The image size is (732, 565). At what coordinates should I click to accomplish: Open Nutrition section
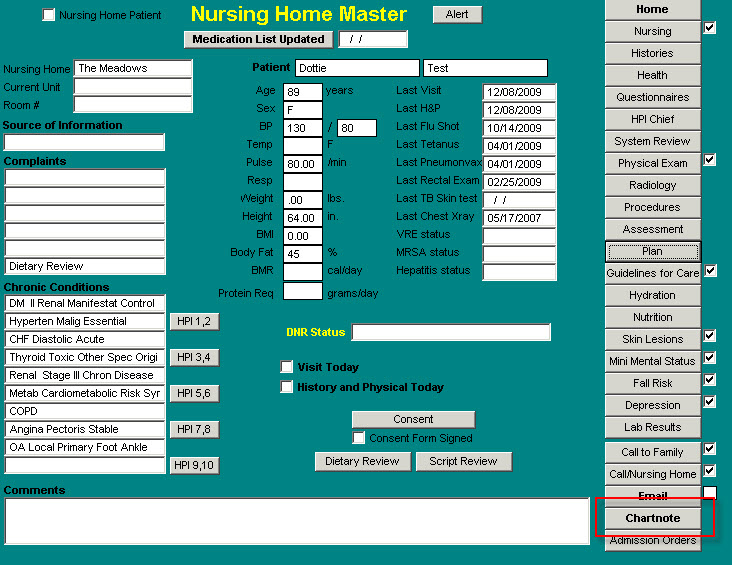(653, 317)
